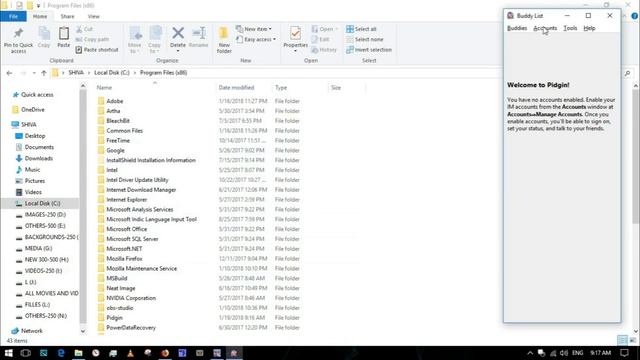Sort by Date modified column header
The image size is (640, 360).
(x=236, y=87)
